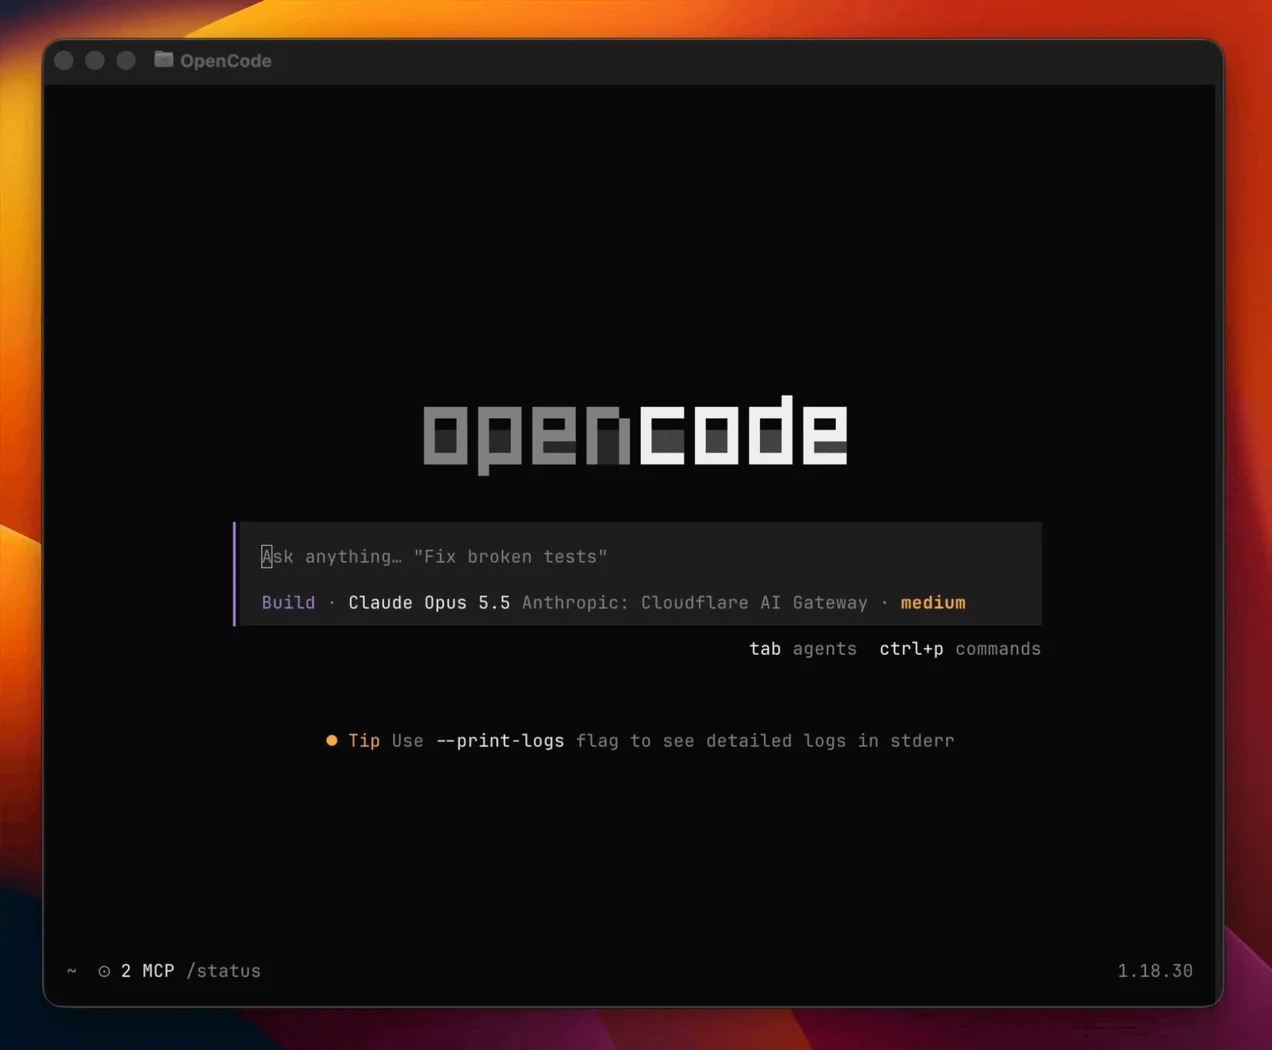Screen dimensions: 1272x1050
Task: Close the OpenCode terminal window
Action: click(64, 61)
